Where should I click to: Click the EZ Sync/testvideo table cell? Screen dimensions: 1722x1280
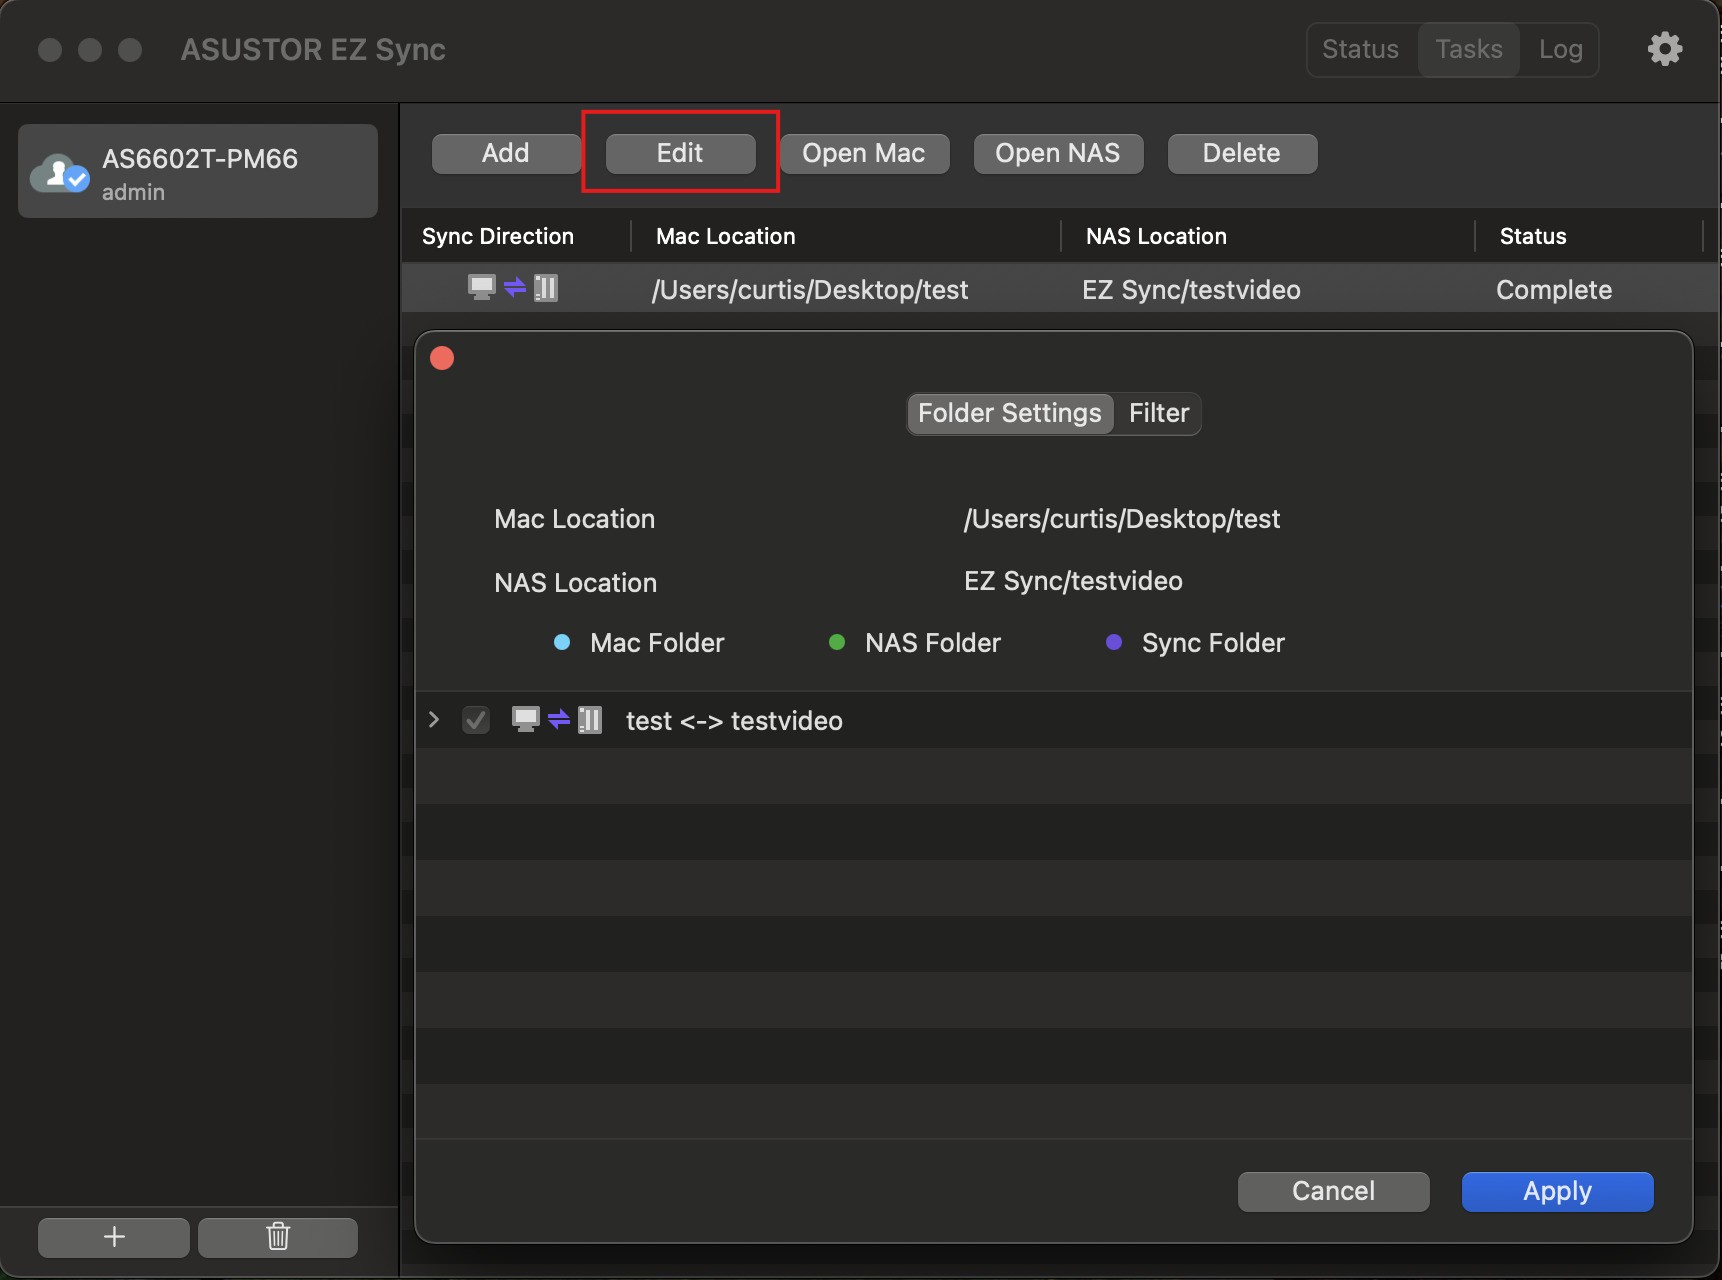click(1191, 290)
